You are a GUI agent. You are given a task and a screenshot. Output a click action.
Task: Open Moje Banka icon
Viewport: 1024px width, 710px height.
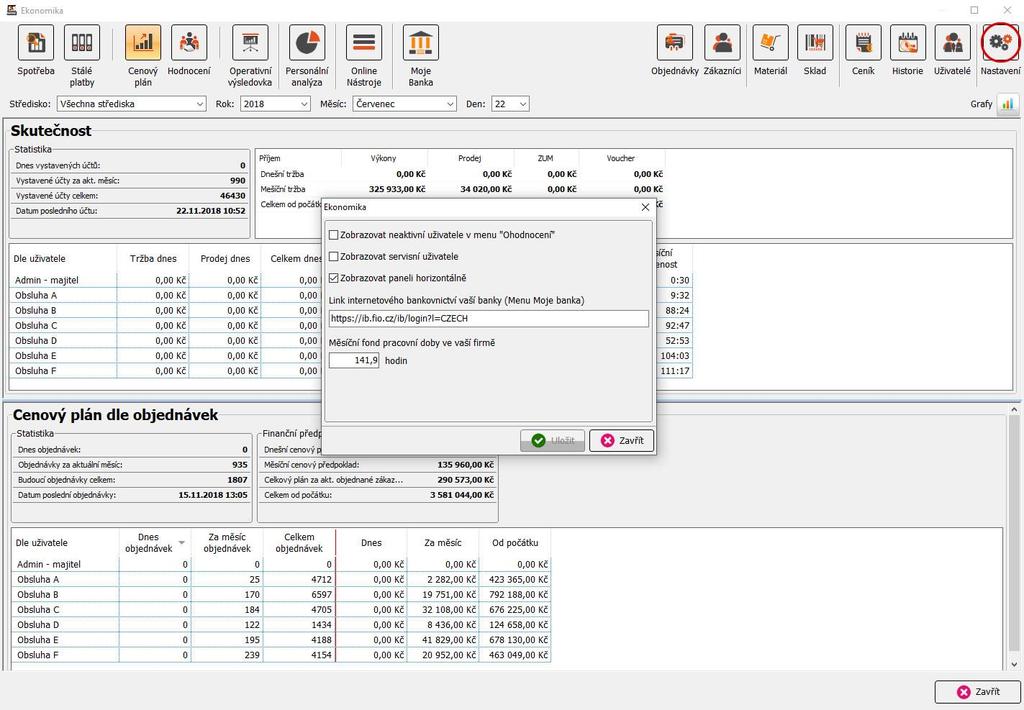pos(421,43)
